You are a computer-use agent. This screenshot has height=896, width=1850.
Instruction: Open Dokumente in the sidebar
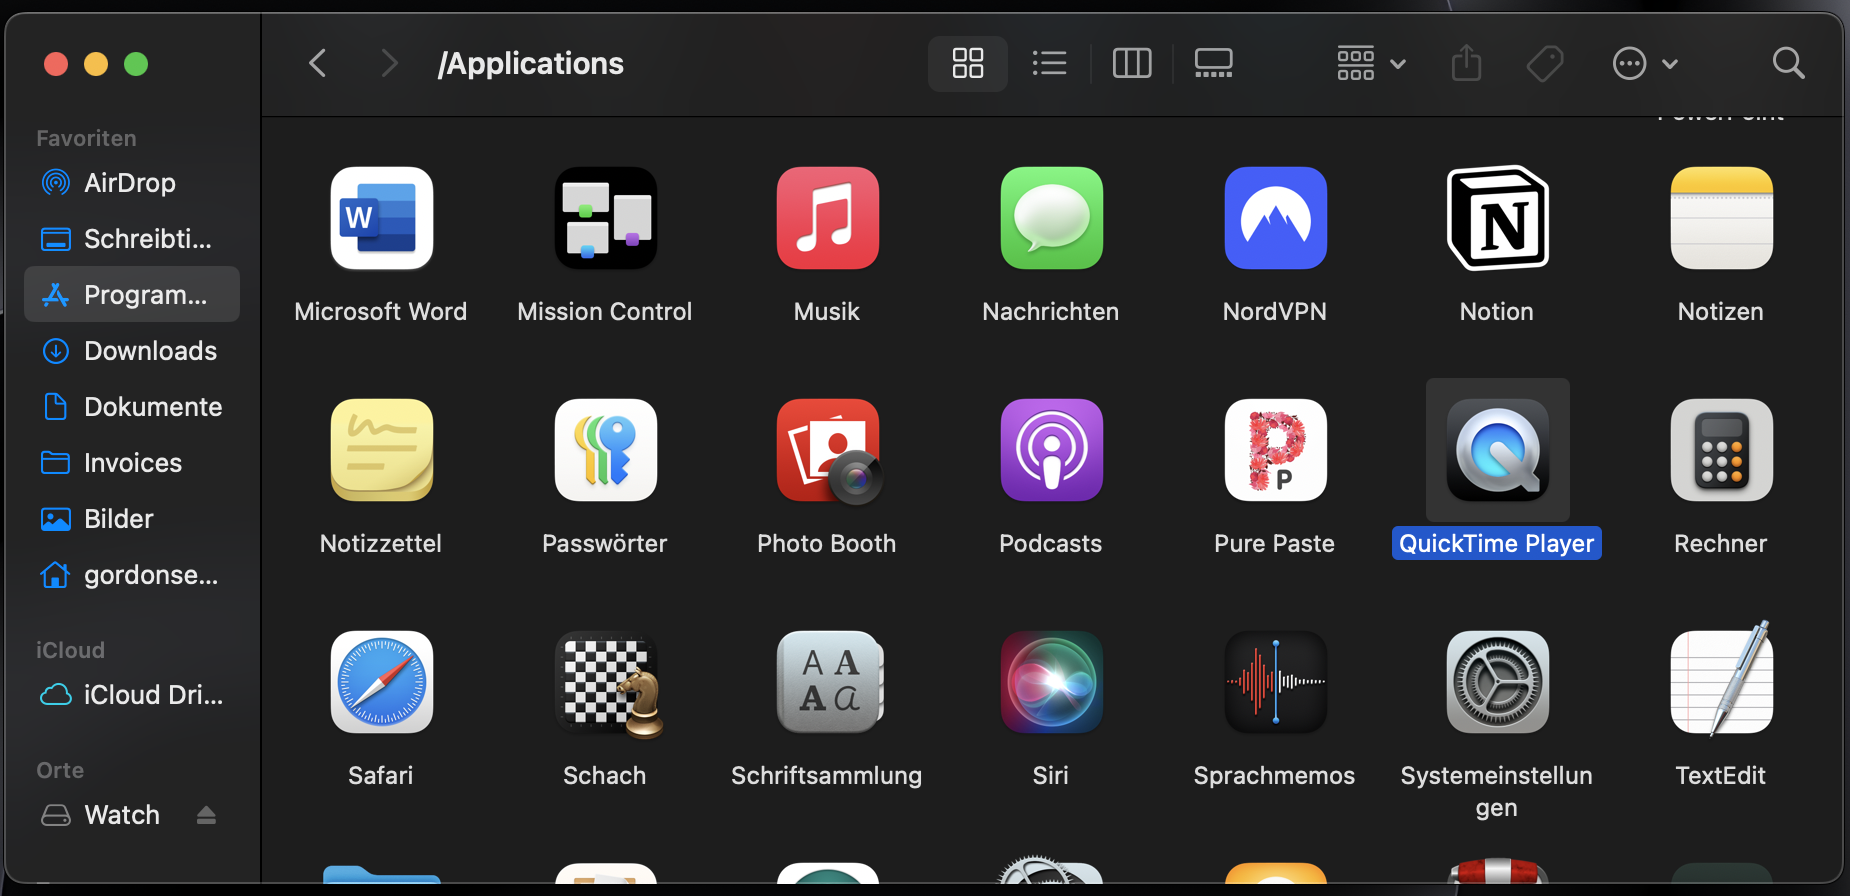point(132,407)
